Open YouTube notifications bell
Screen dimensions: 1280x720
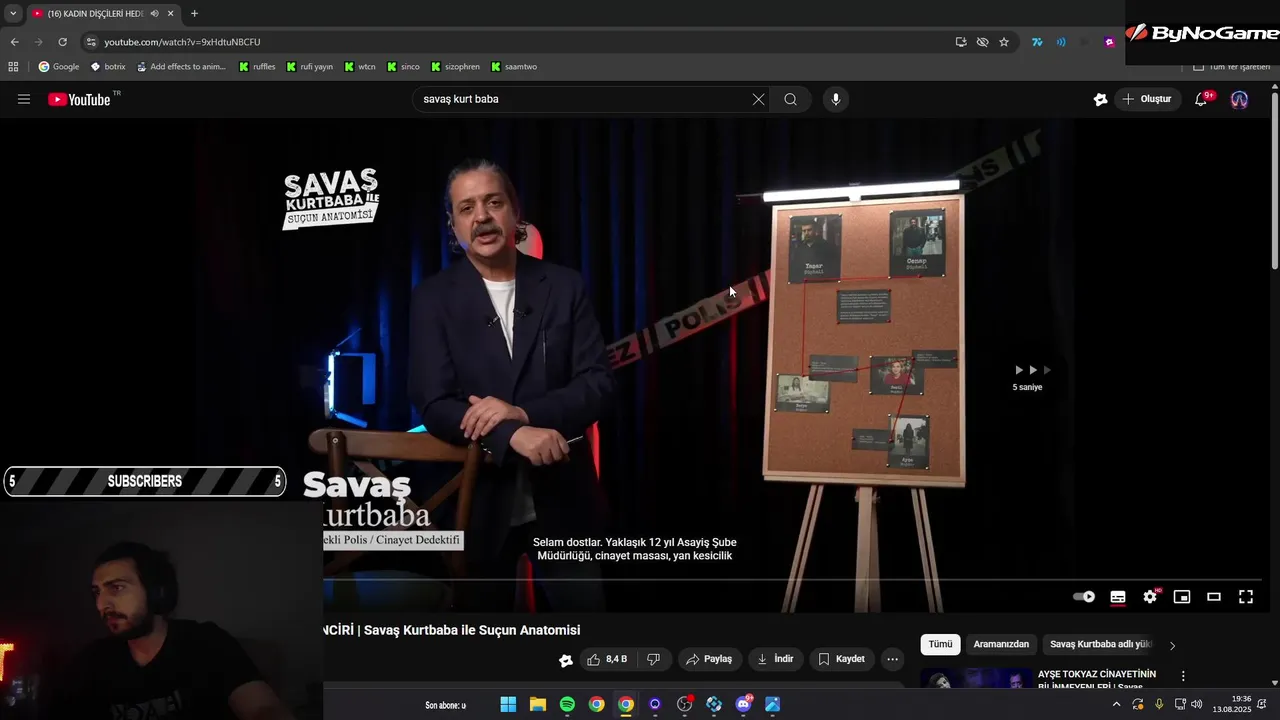coord(1201,99)
